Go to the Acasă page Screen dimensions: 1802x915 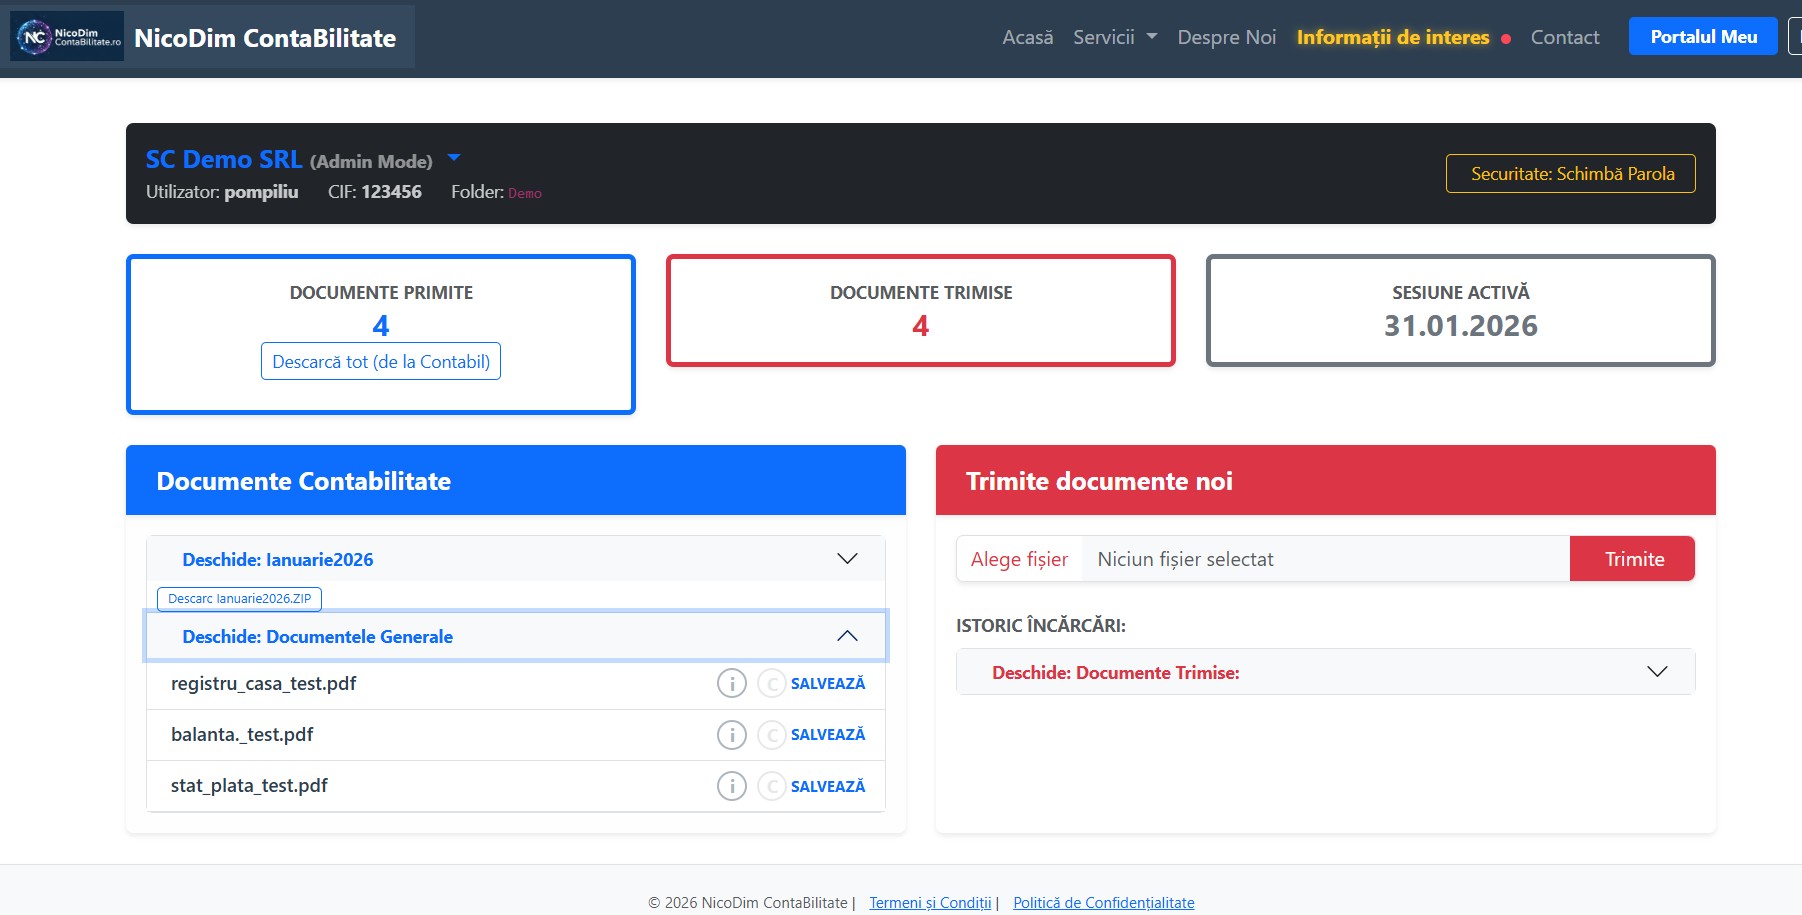pyautogui.click(x=1027, y=37)
